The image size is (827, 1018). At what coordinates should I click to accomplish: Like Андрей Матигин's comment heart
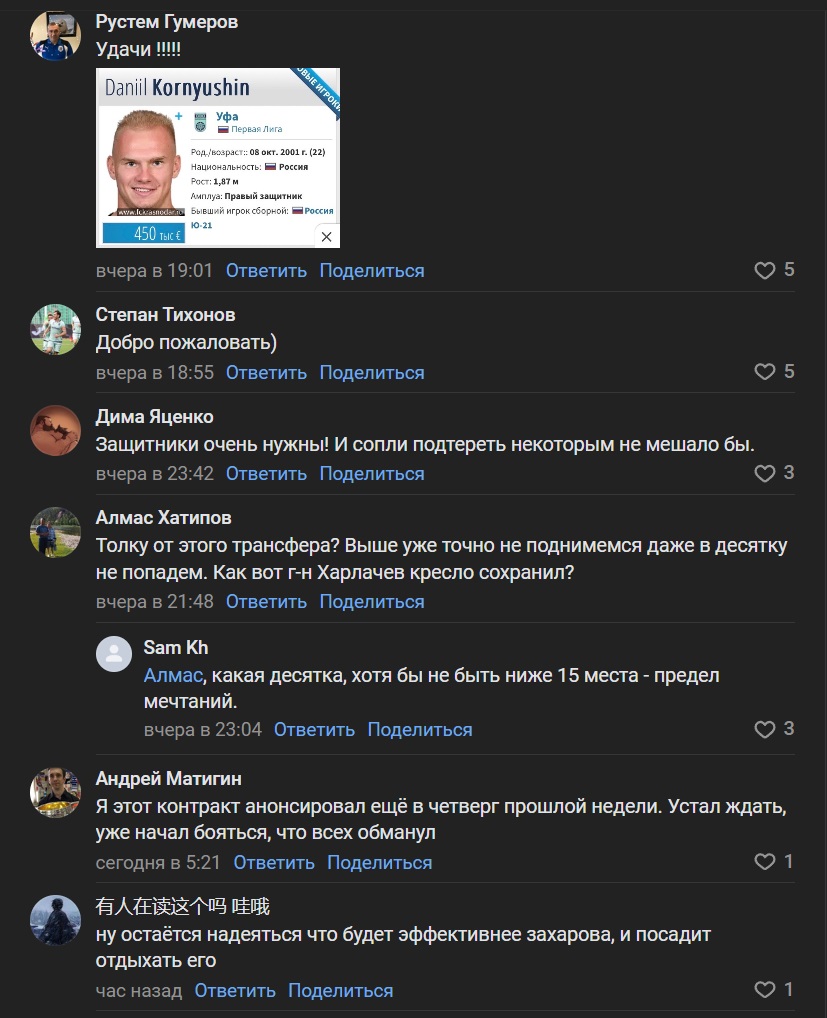(x=765, y=862)
